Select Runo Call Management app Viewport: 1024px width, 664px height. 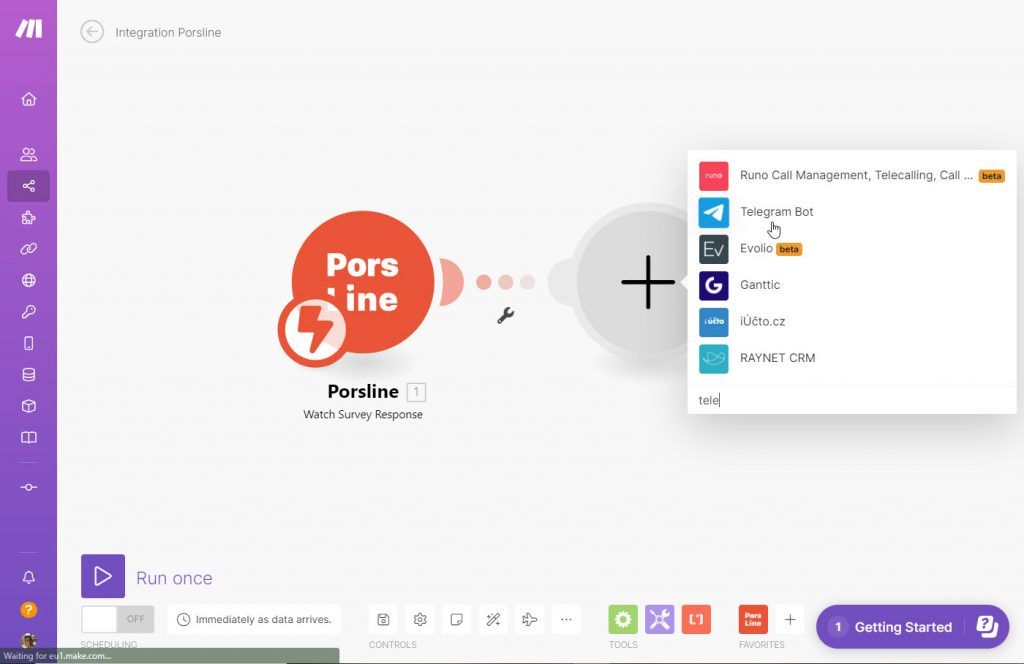852,176
